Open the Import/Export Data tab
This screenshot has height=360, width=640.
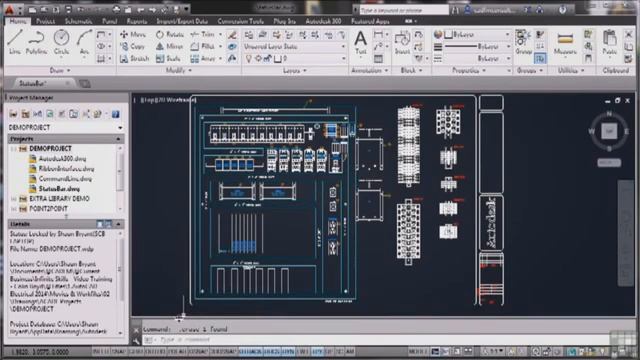point(182,21)
